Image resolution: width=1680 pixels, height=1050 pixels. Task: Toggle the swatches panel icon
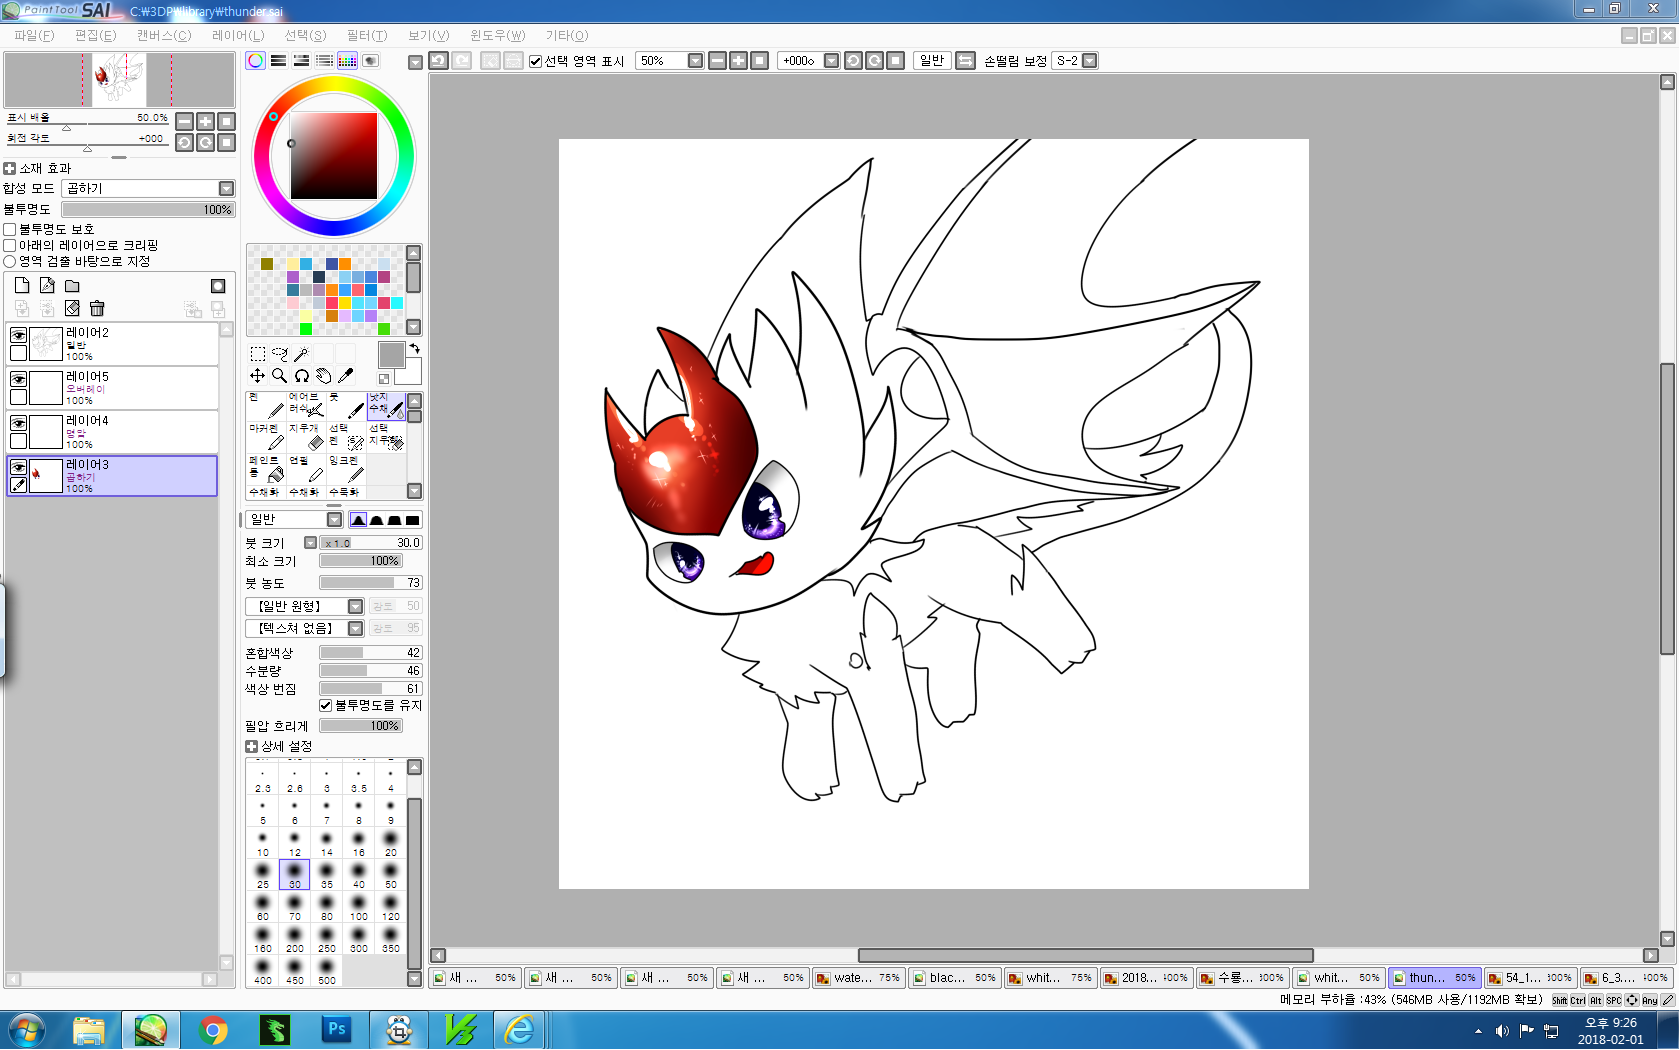[x=347, y=61]
